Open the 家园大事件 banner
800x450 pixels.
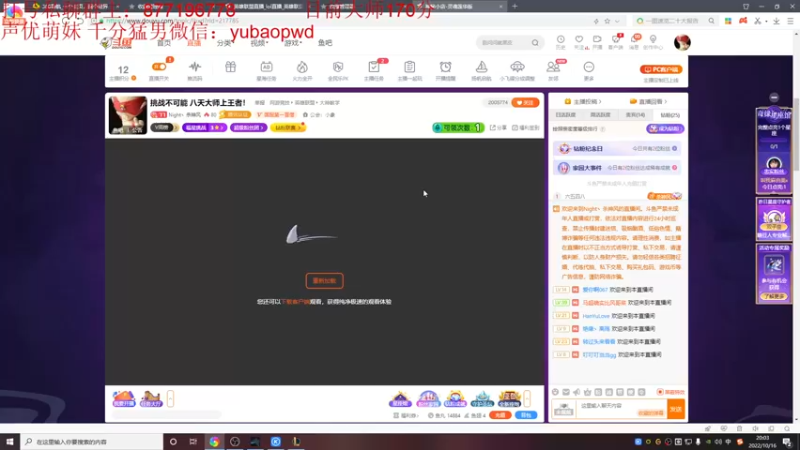(x=617, y=167)
